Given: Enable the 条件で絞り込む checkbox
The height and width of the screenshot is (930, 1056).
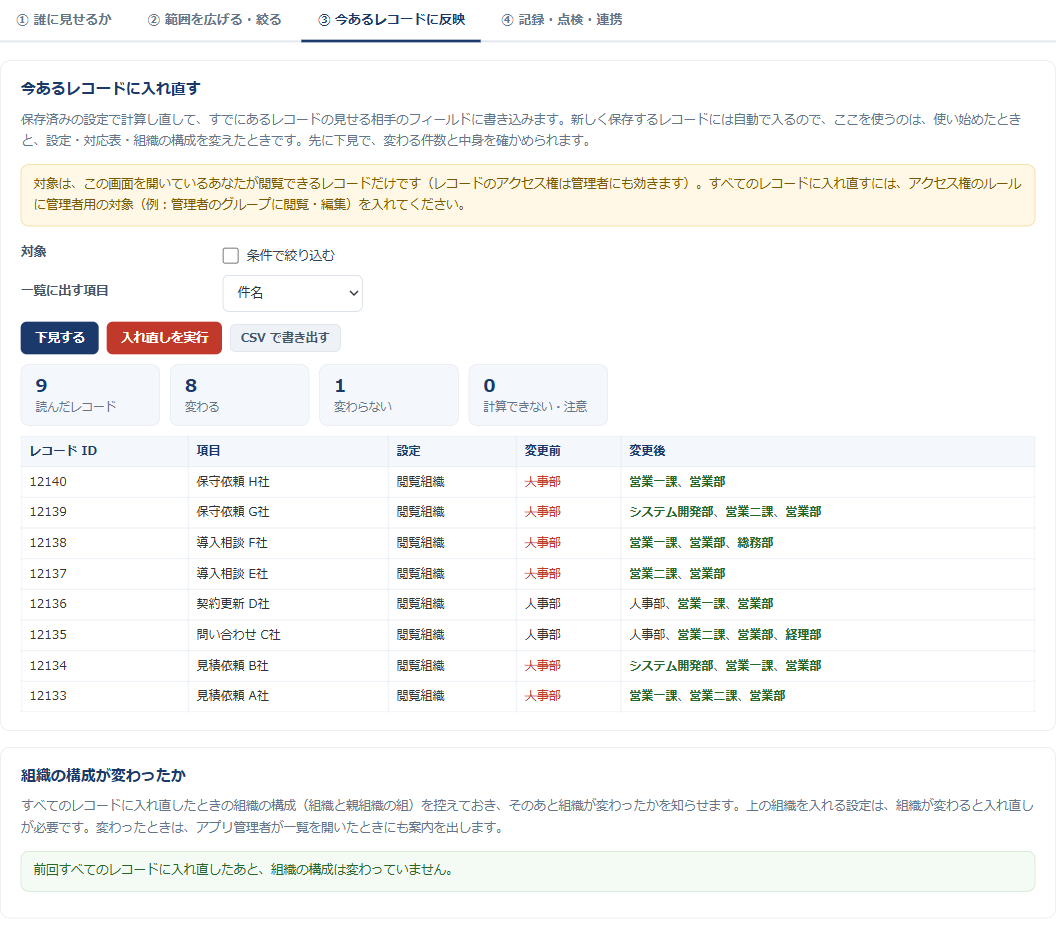Looking at the screenshot, I should click(231, 255).
